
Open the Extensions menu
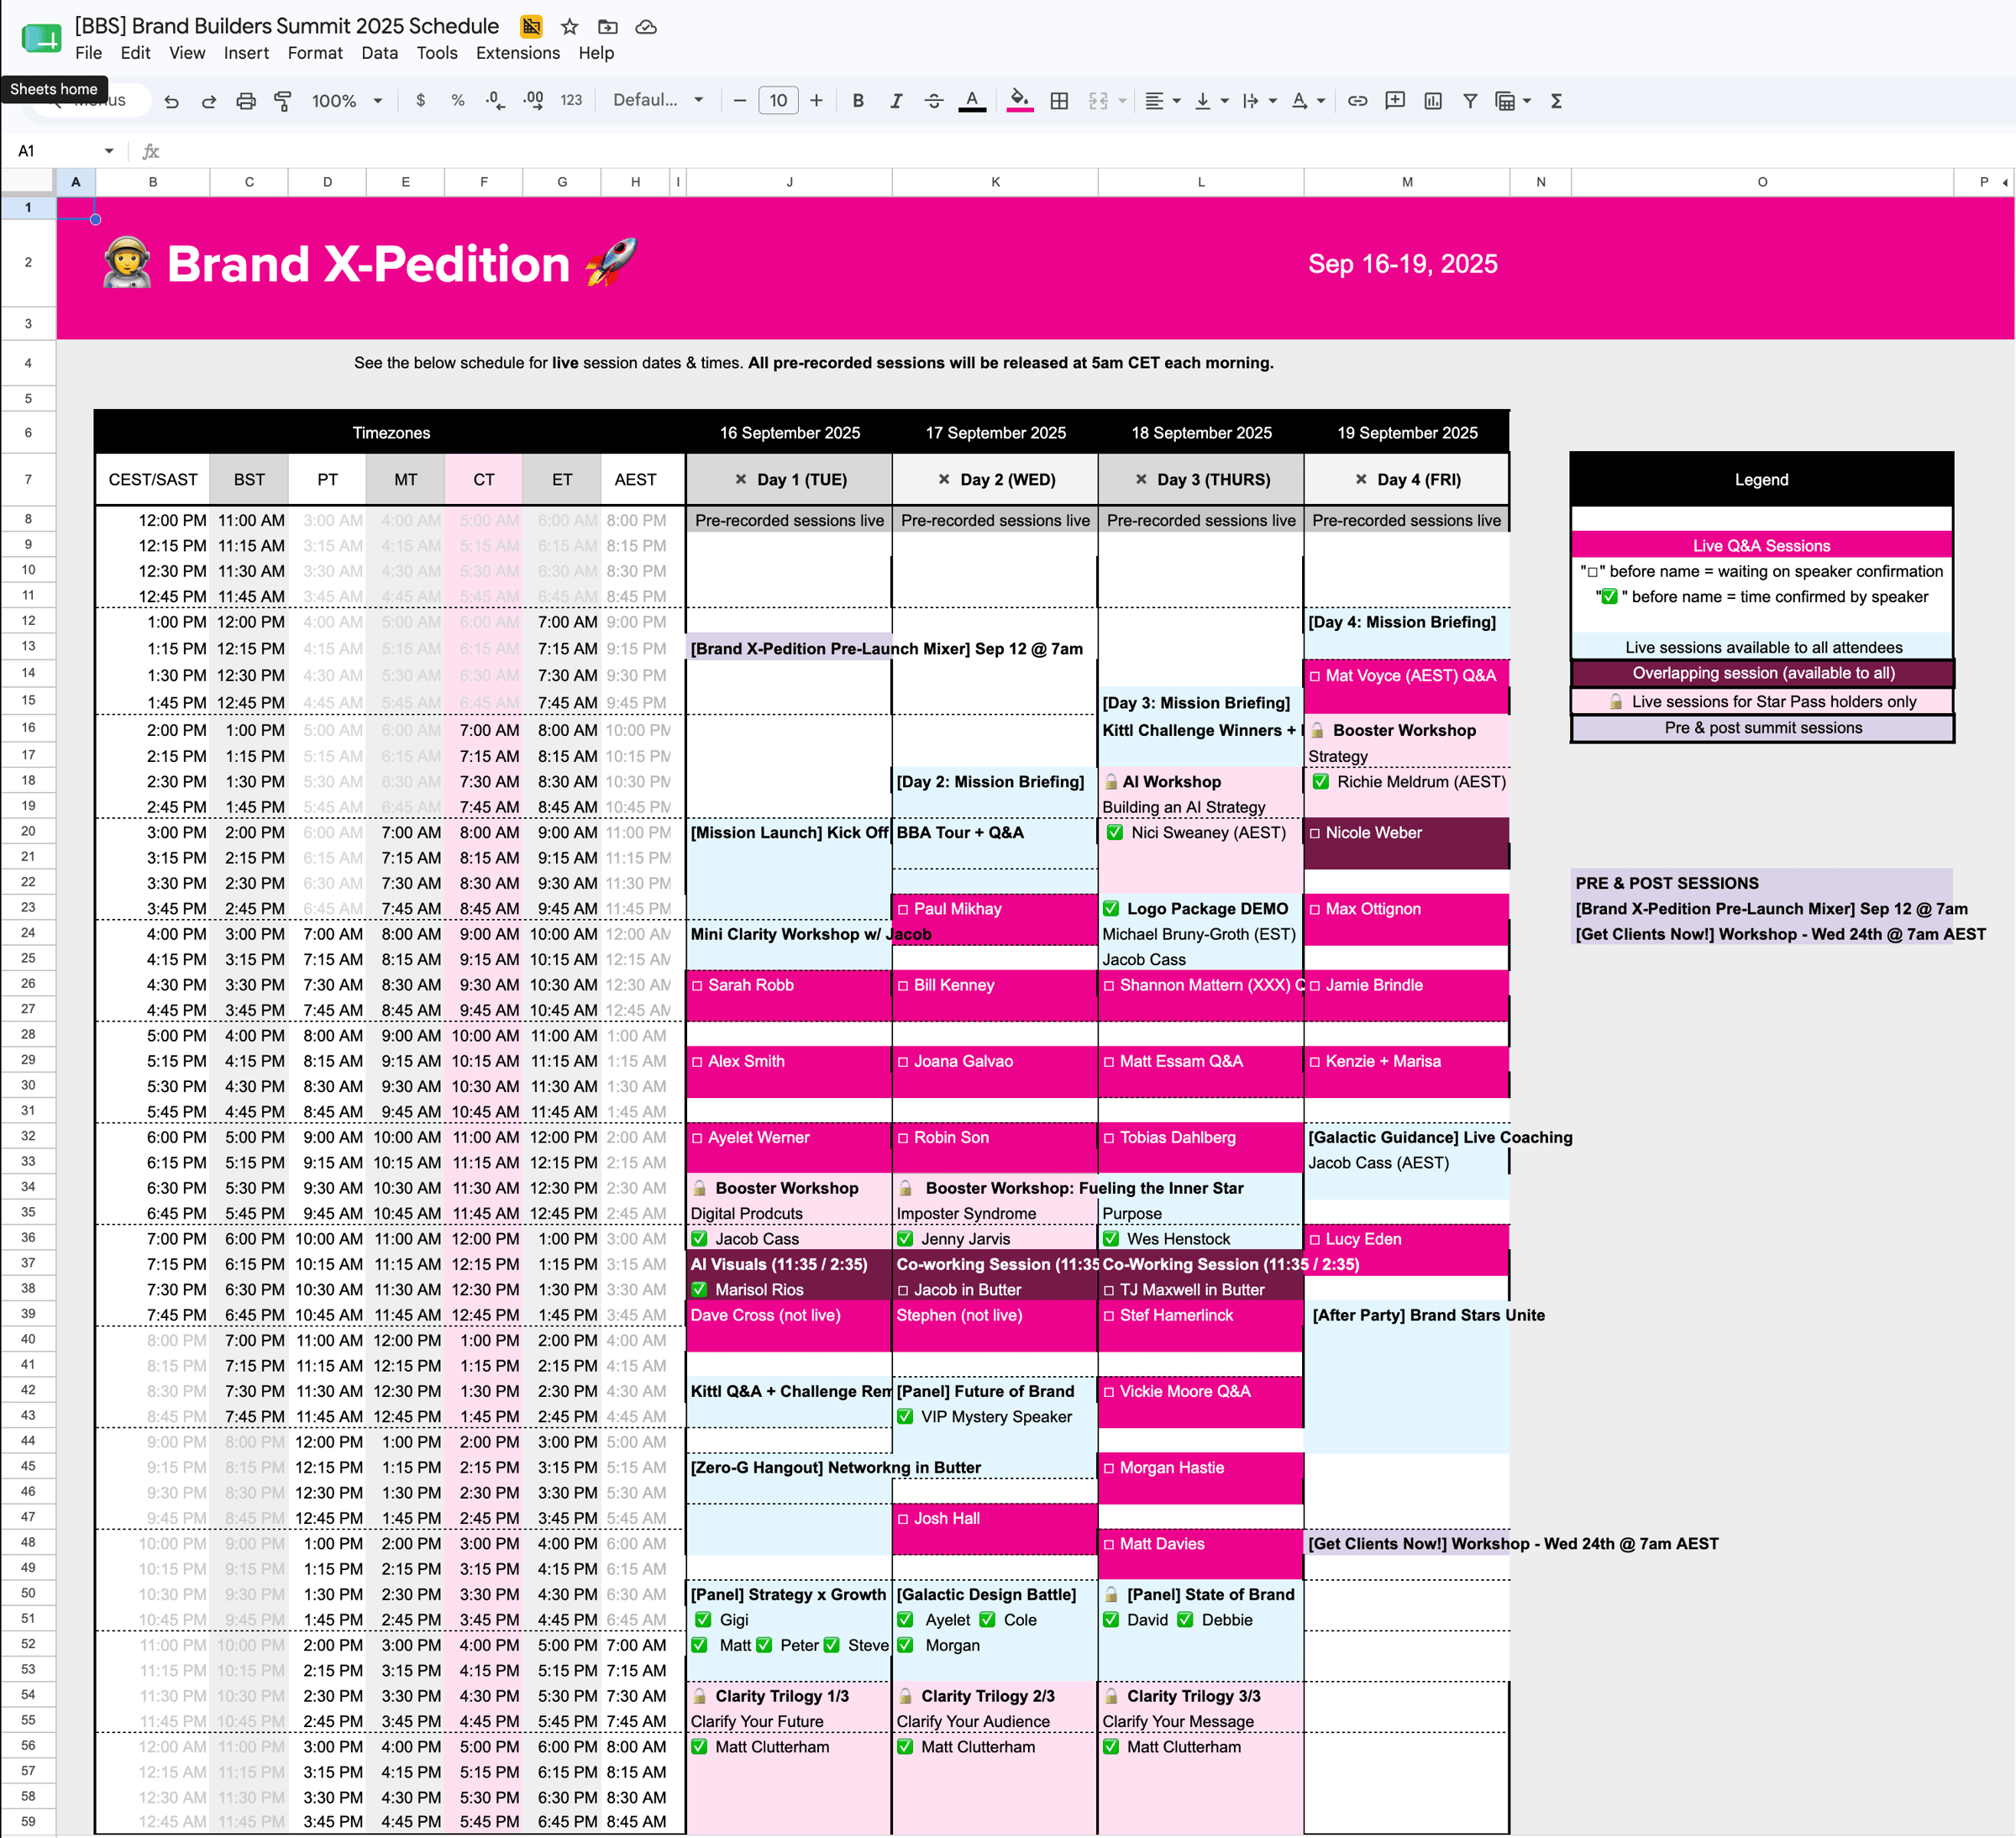point(518,53)
